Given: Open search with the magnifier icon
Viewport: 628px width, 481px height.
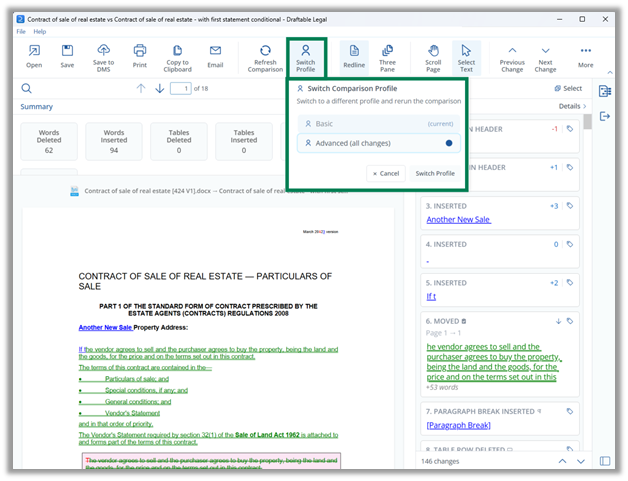Looking at the screenshot, I should 26,88.
